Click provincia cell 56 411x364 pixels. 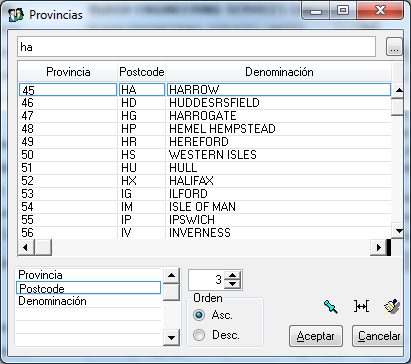click(68, 233)
